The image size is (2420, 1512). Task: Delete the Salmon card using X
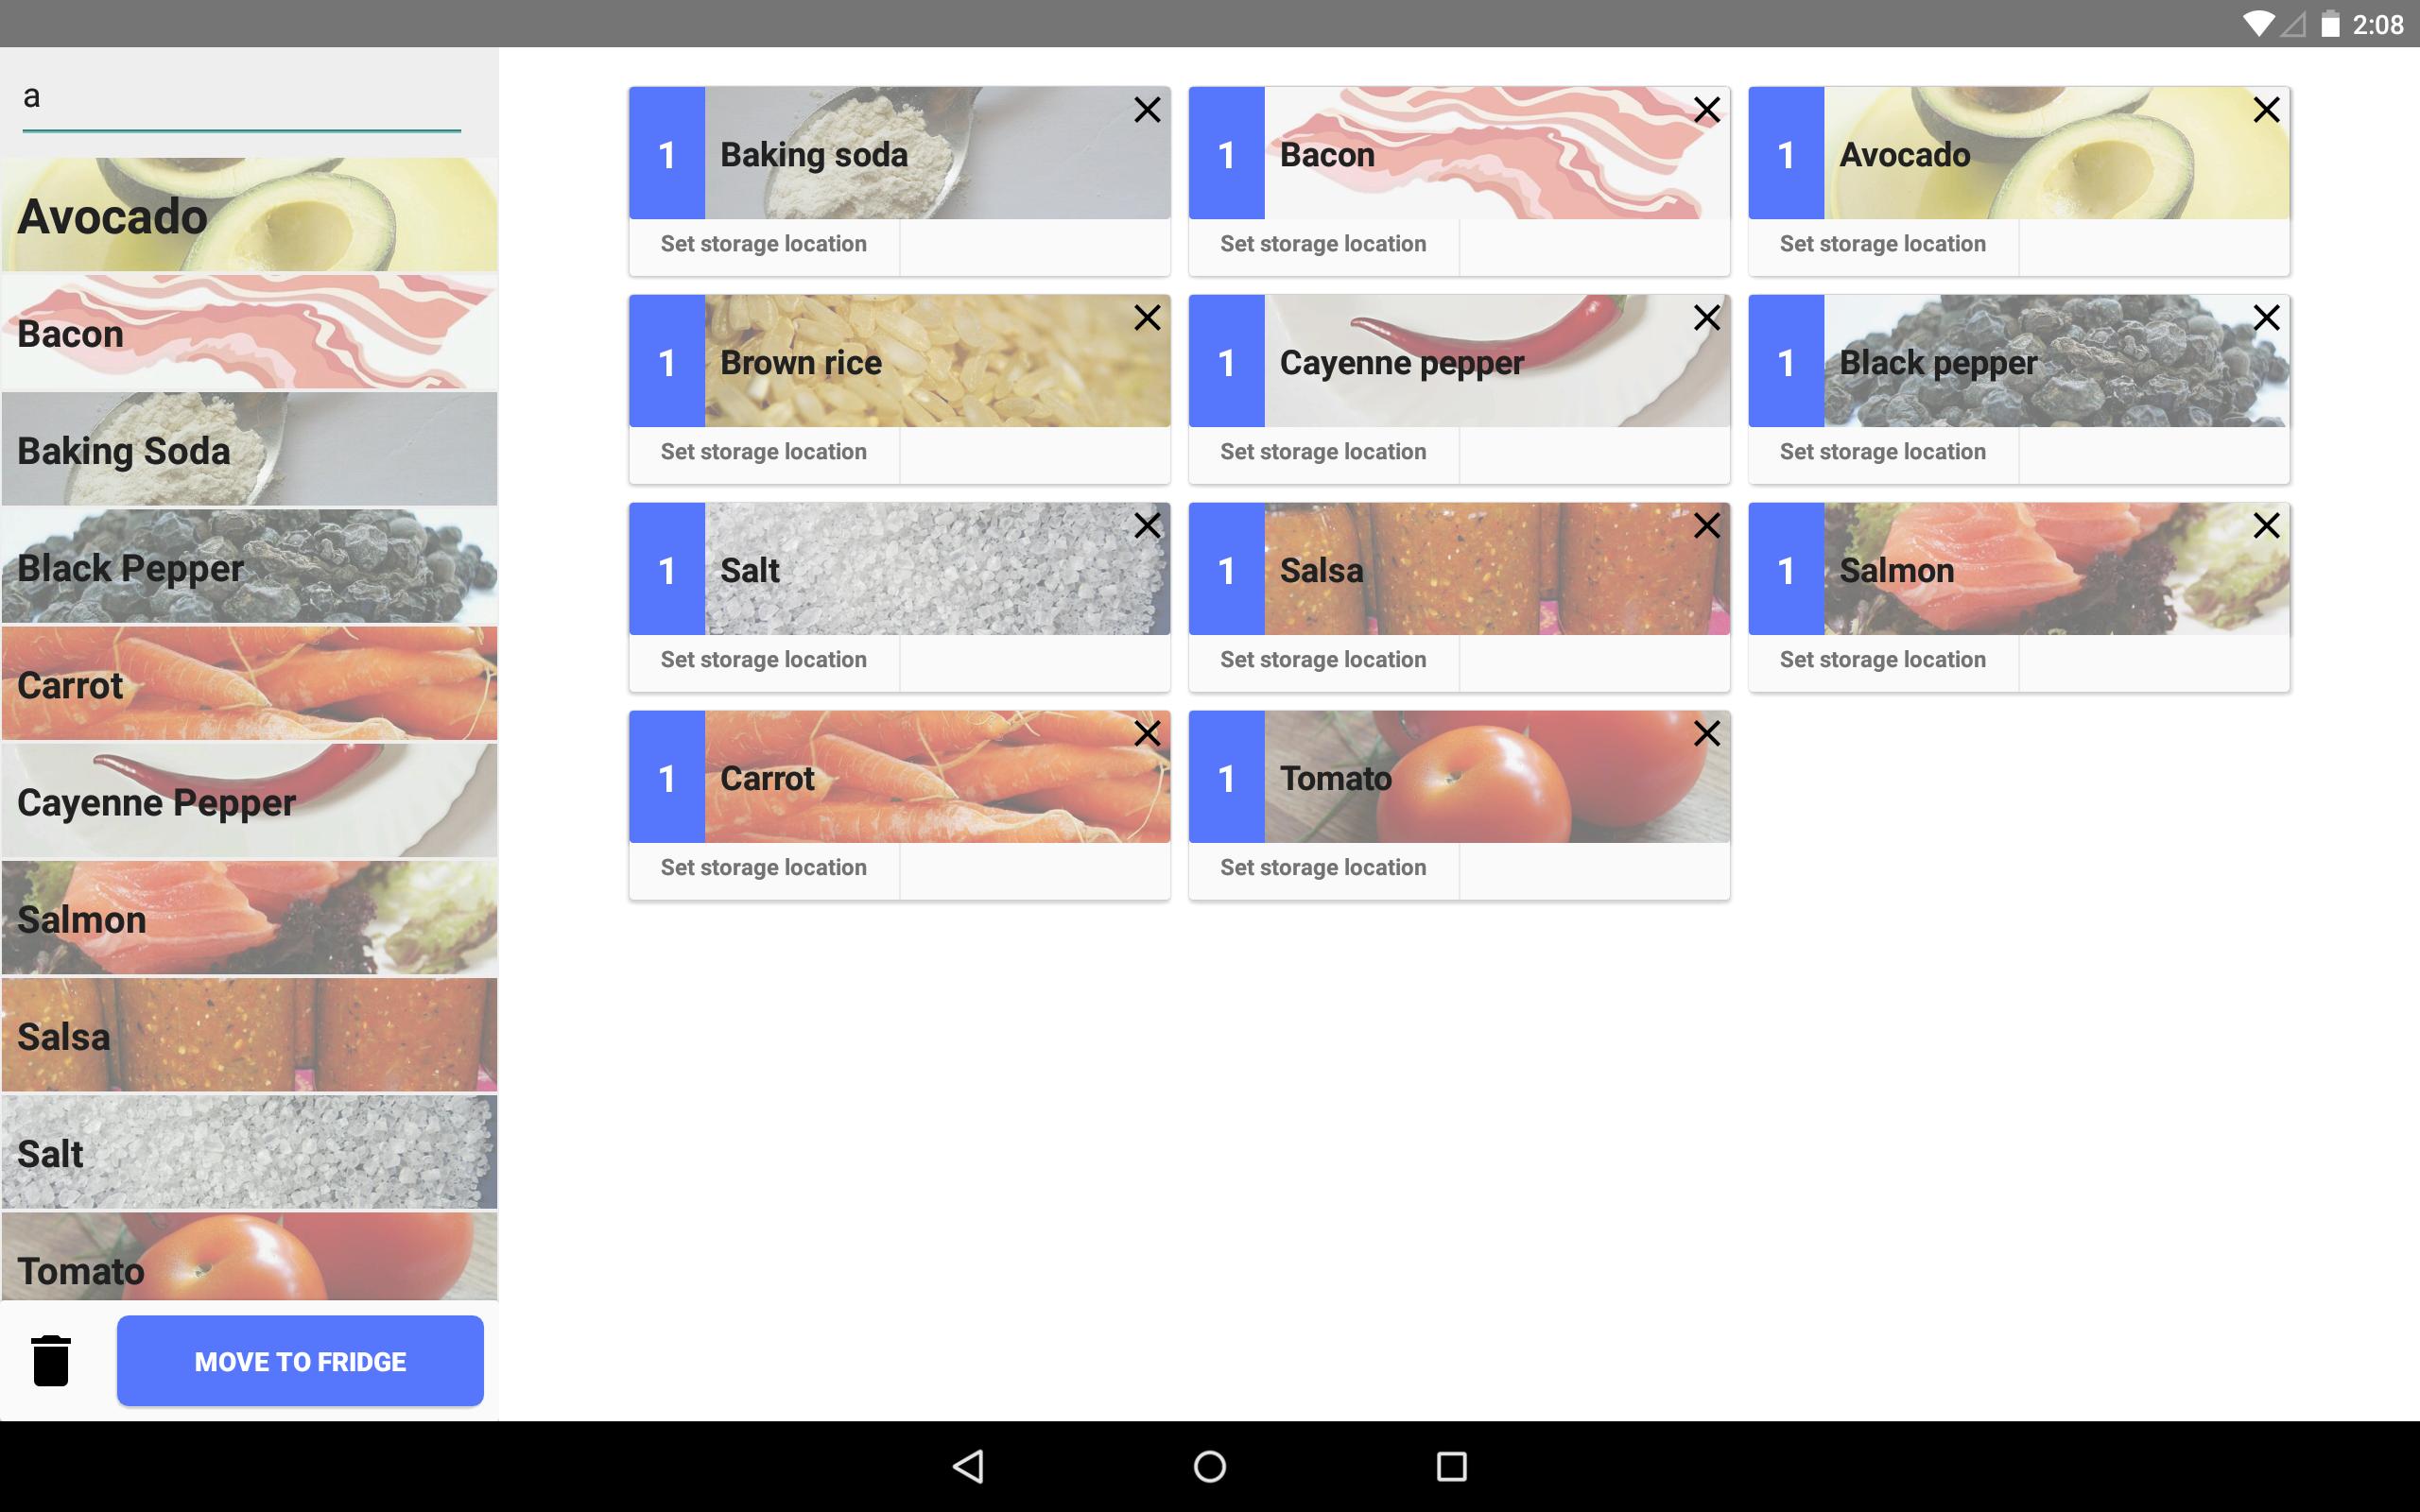coord(2266,526)
